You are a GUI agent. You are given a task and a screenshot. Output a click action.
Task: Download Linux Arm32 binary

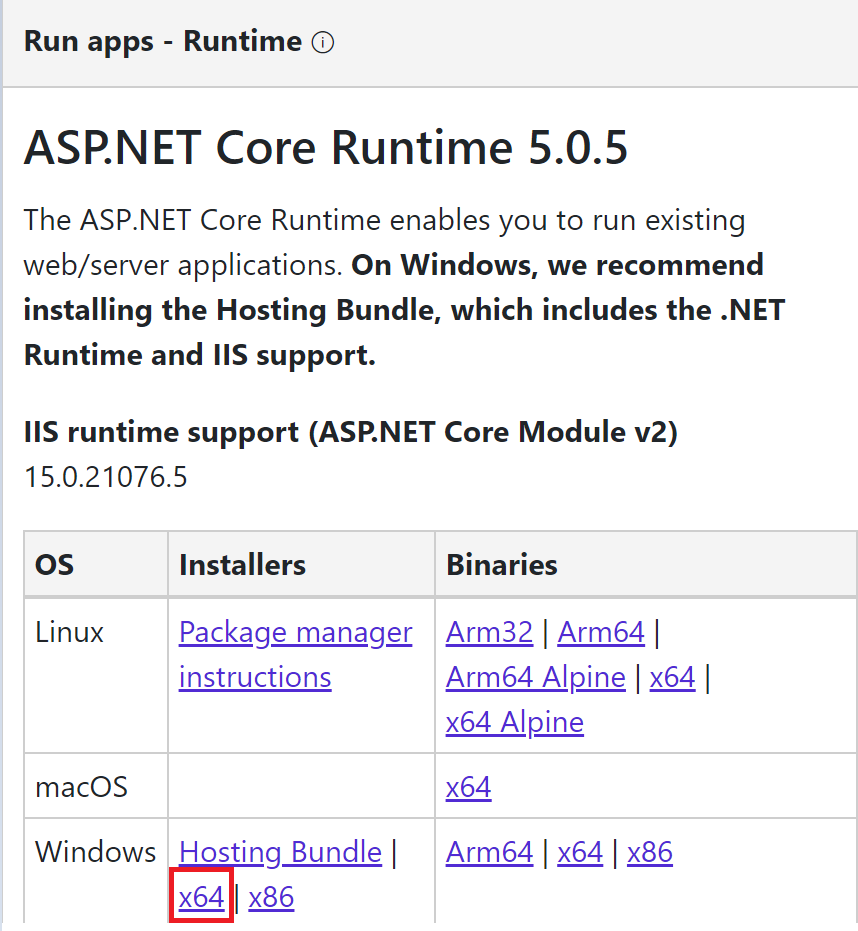[489, 632]
